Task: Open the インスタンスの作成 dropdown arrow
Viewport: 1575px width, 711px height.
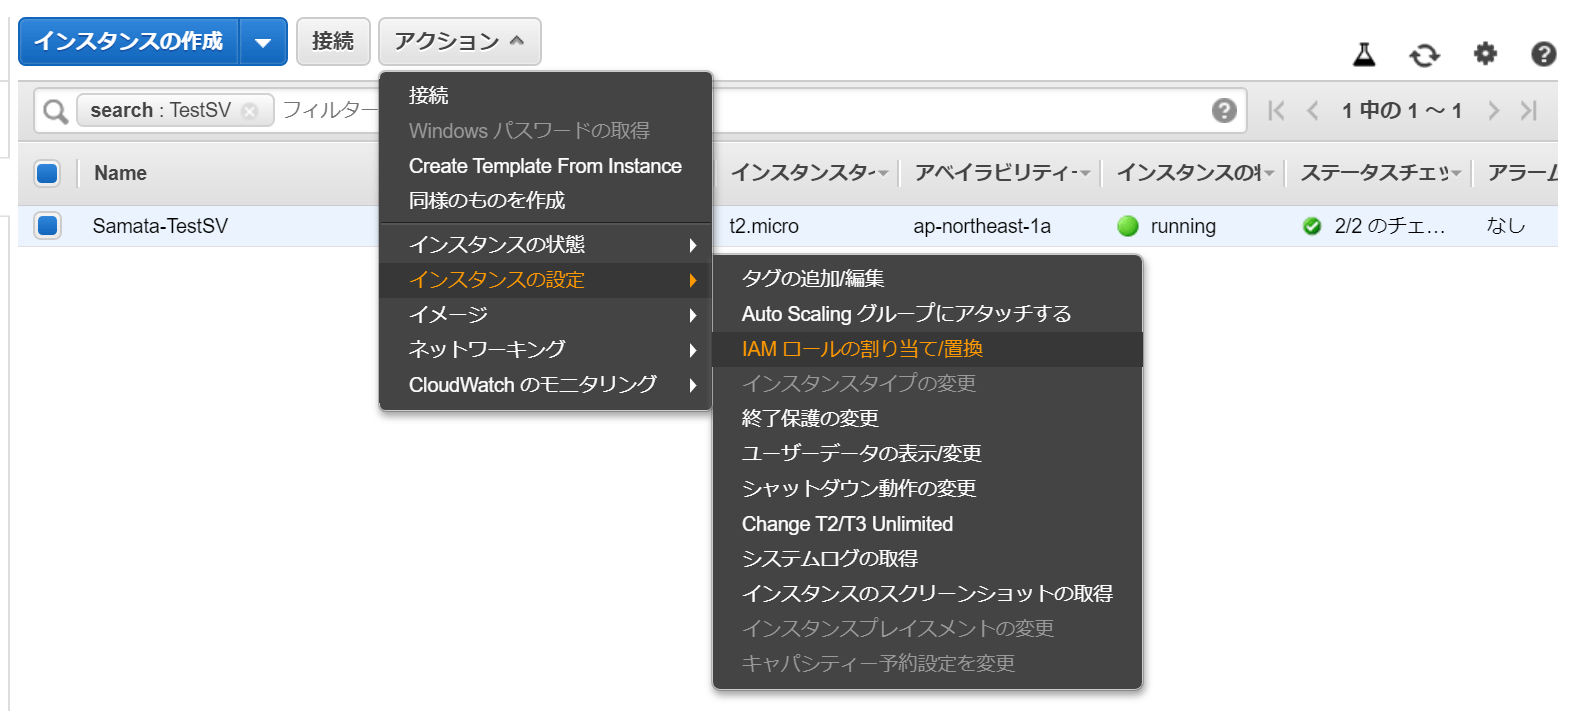Action: [263, 42]
